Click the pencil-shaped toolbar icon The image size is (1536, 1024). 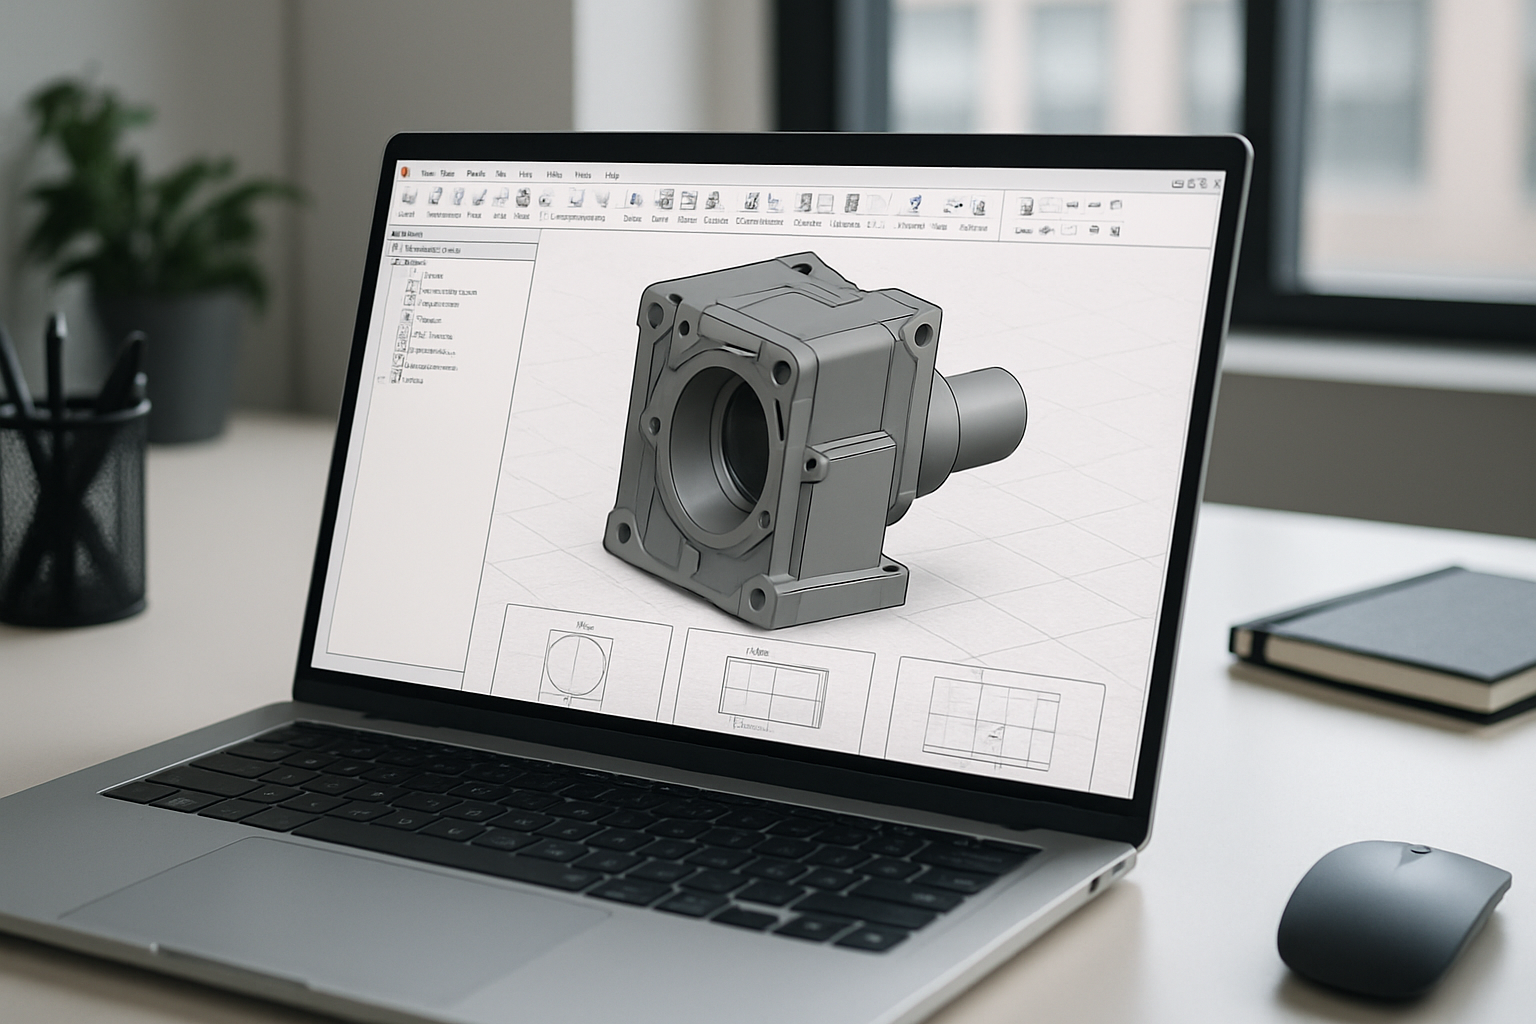[478, 197]
